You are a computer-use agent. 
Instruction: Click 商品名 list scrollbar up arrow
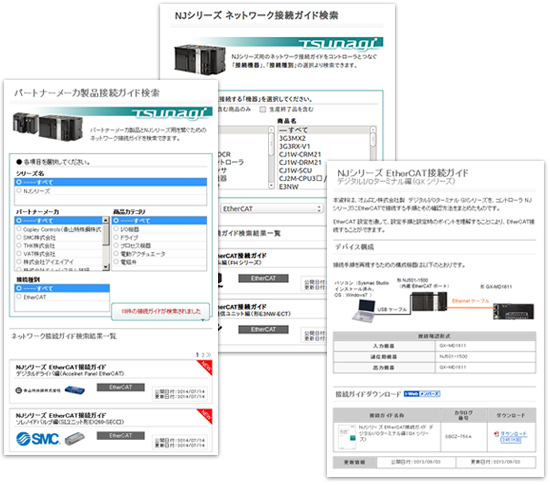point(373,130)
